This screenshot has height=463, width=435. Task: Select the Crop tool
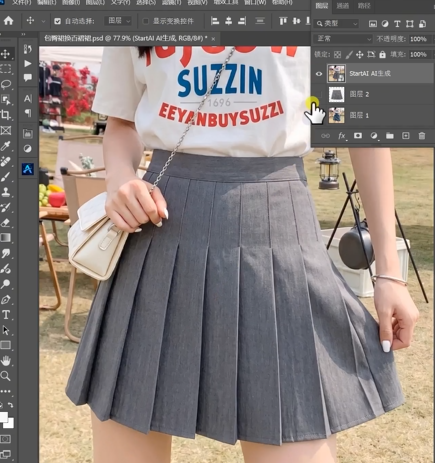(x=6, y=115)
